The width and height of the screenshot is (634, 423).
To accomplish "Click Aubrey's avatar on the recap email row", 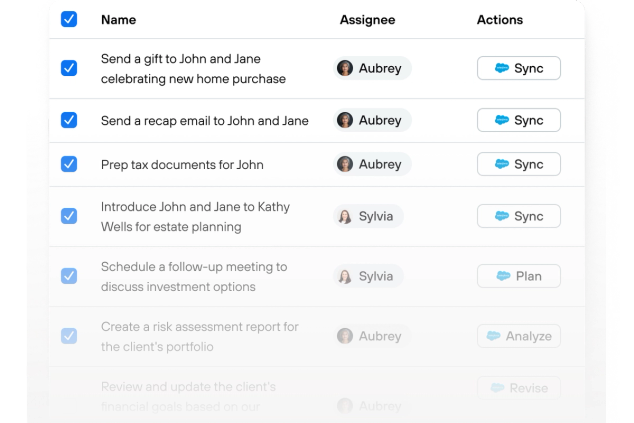I will [x=345, y=120].
